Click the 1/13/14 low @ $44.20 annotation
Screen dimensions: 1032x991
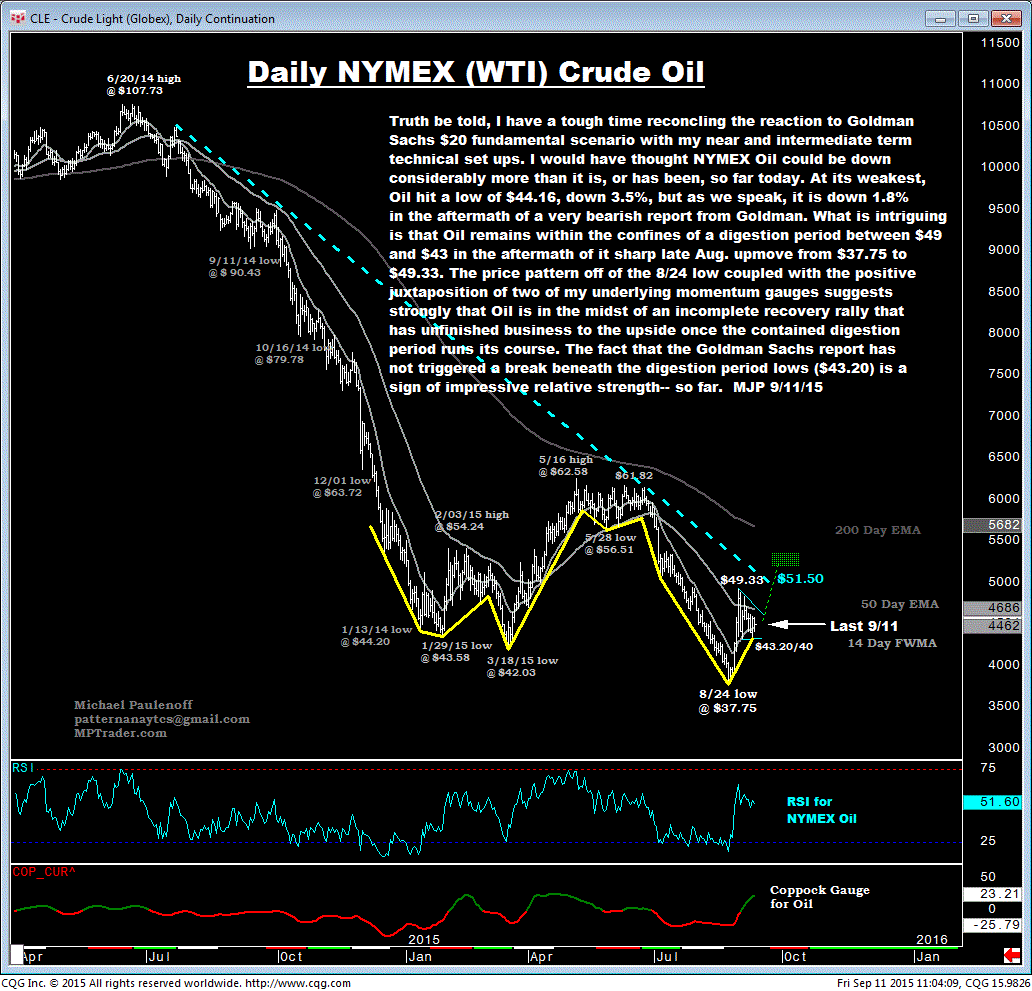[376, 636]
